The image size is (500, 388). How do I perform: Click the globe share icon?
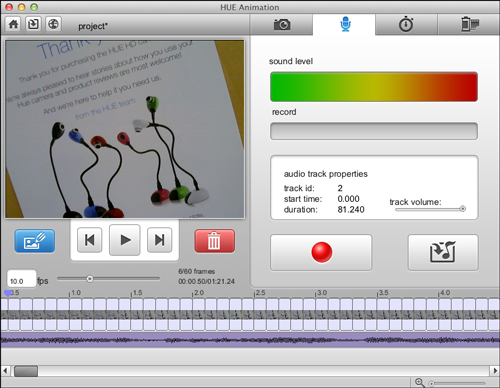pos(53,24)
